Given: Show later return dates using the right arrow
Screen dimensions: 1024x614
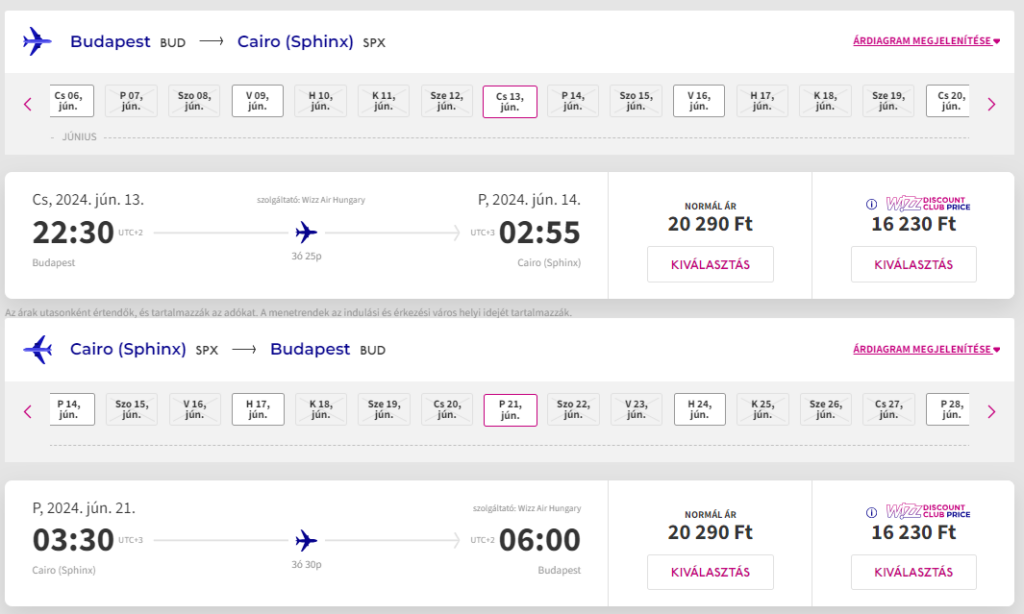Looking at the screenshot, I should (x=991, y=411).
